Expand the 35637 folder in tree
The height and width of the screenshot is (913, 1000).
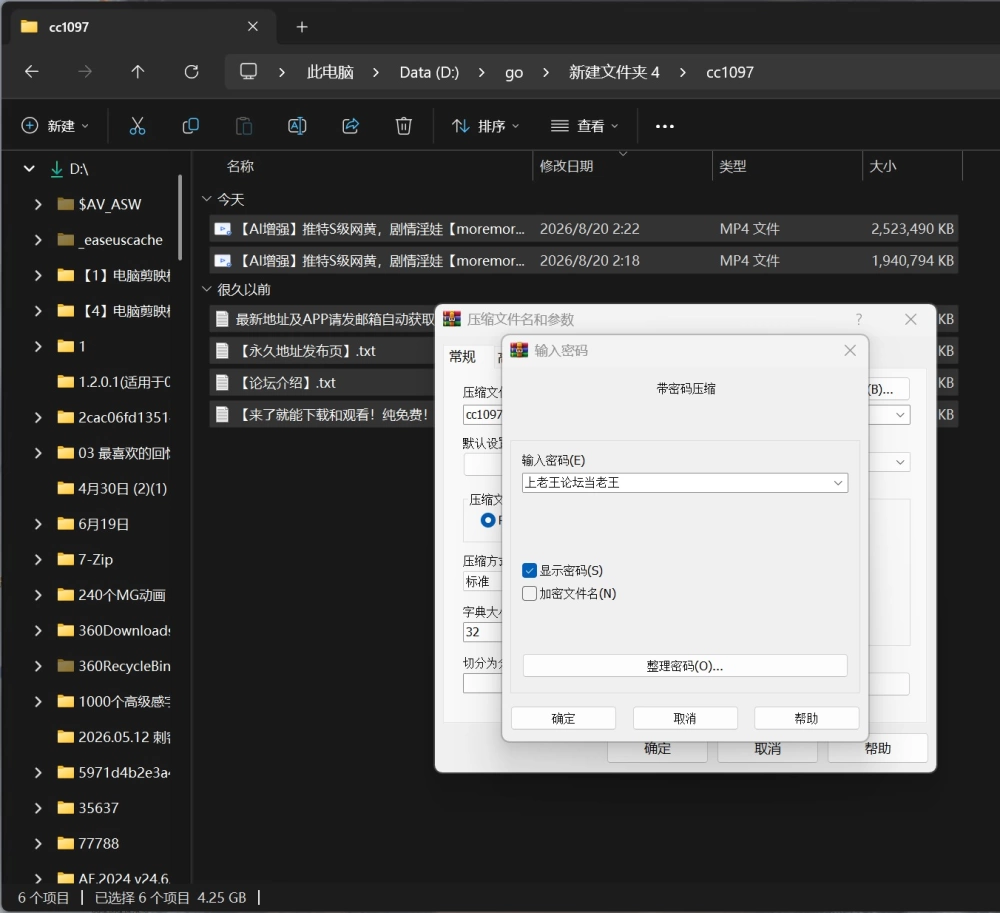(x=38, y=808)
